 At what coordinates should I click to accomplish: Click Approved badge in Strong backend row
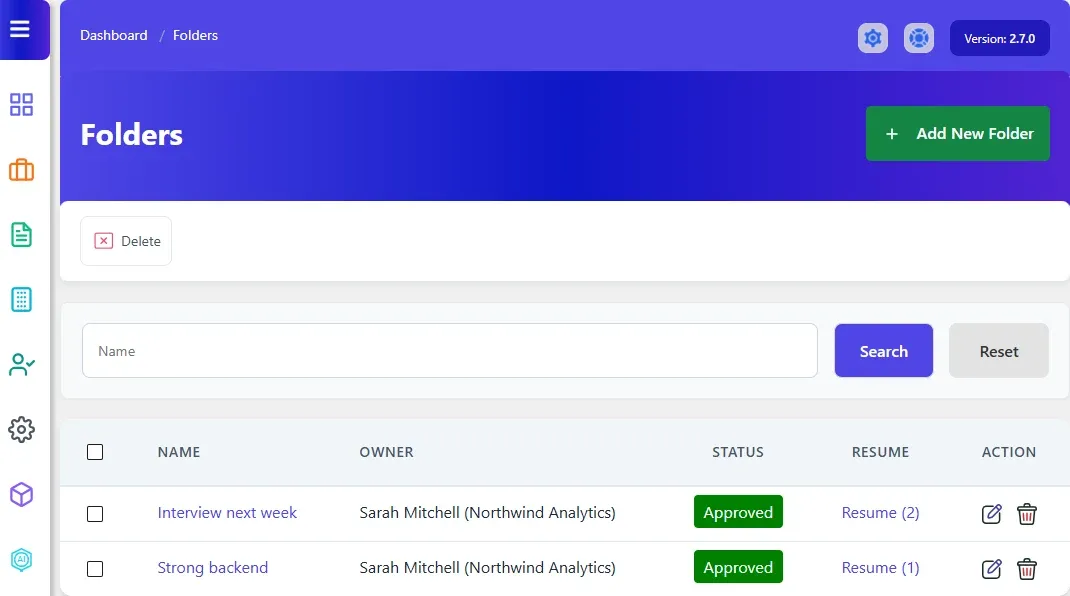(x=738, y=567)
